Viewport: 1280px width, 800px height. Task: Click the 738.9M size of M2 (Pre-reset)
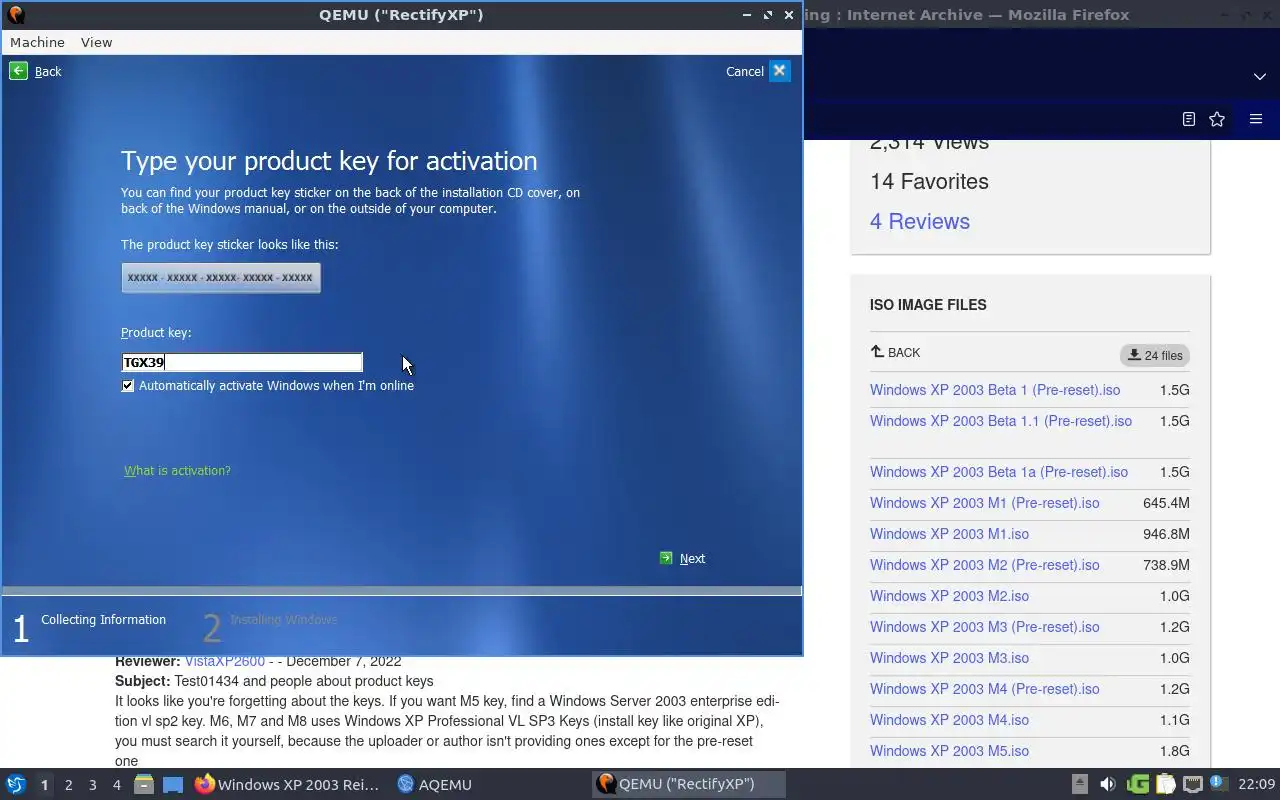(1166, 565)
